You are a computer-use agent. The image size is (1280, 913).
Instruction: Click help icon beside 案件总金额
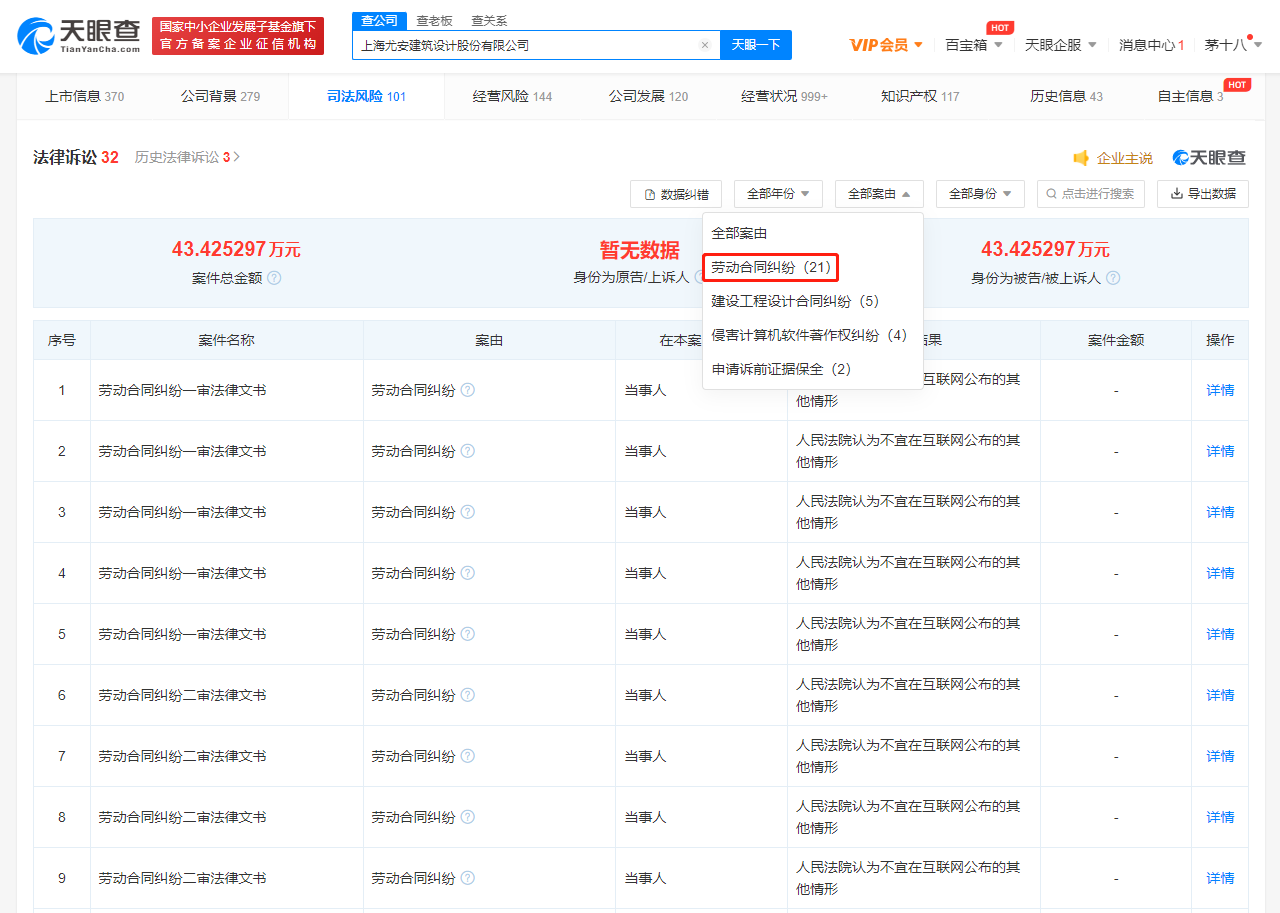click(x=274, y=278)
